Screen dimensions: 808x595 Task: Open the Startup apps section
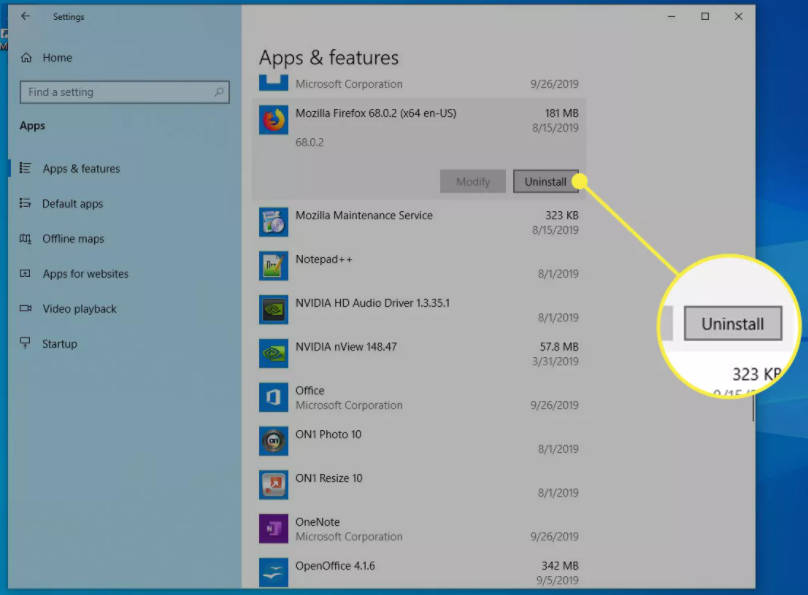[59, 344]
